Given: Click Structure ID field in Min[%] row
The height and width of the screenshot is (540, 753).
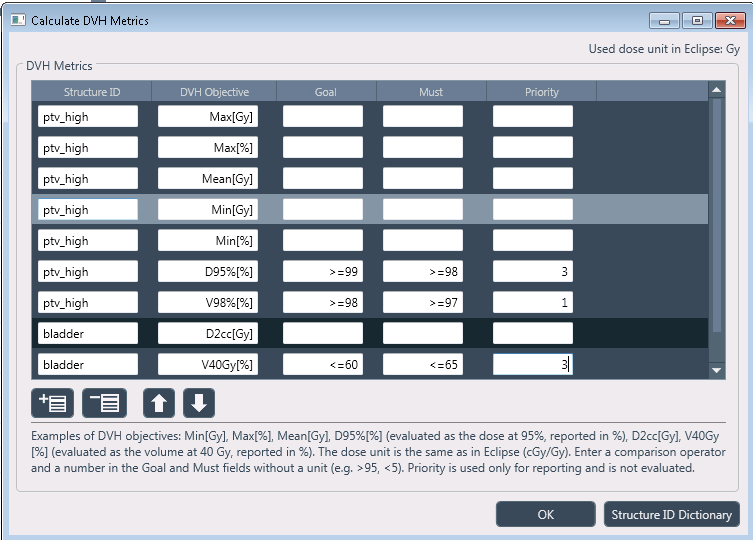Looking at the screenshot, I should click(88, 241).
